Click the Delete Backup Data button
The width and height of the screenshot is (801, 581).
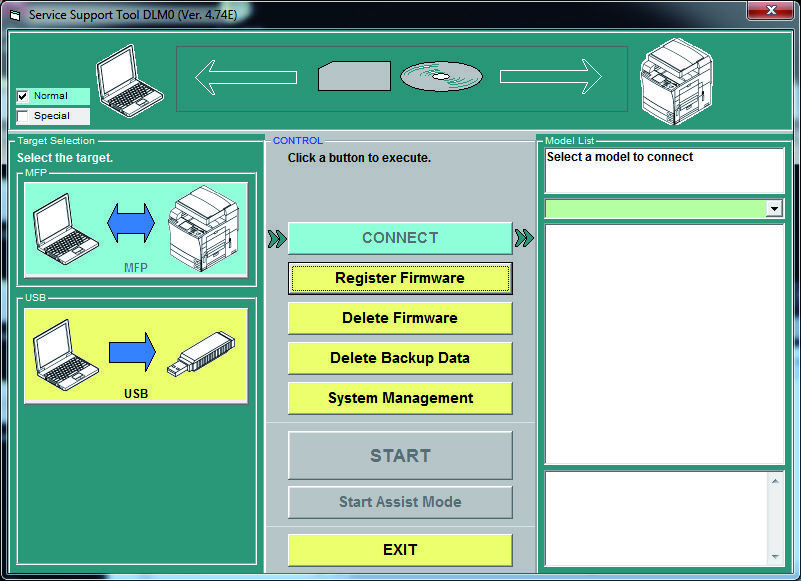(x=400, y=358)
